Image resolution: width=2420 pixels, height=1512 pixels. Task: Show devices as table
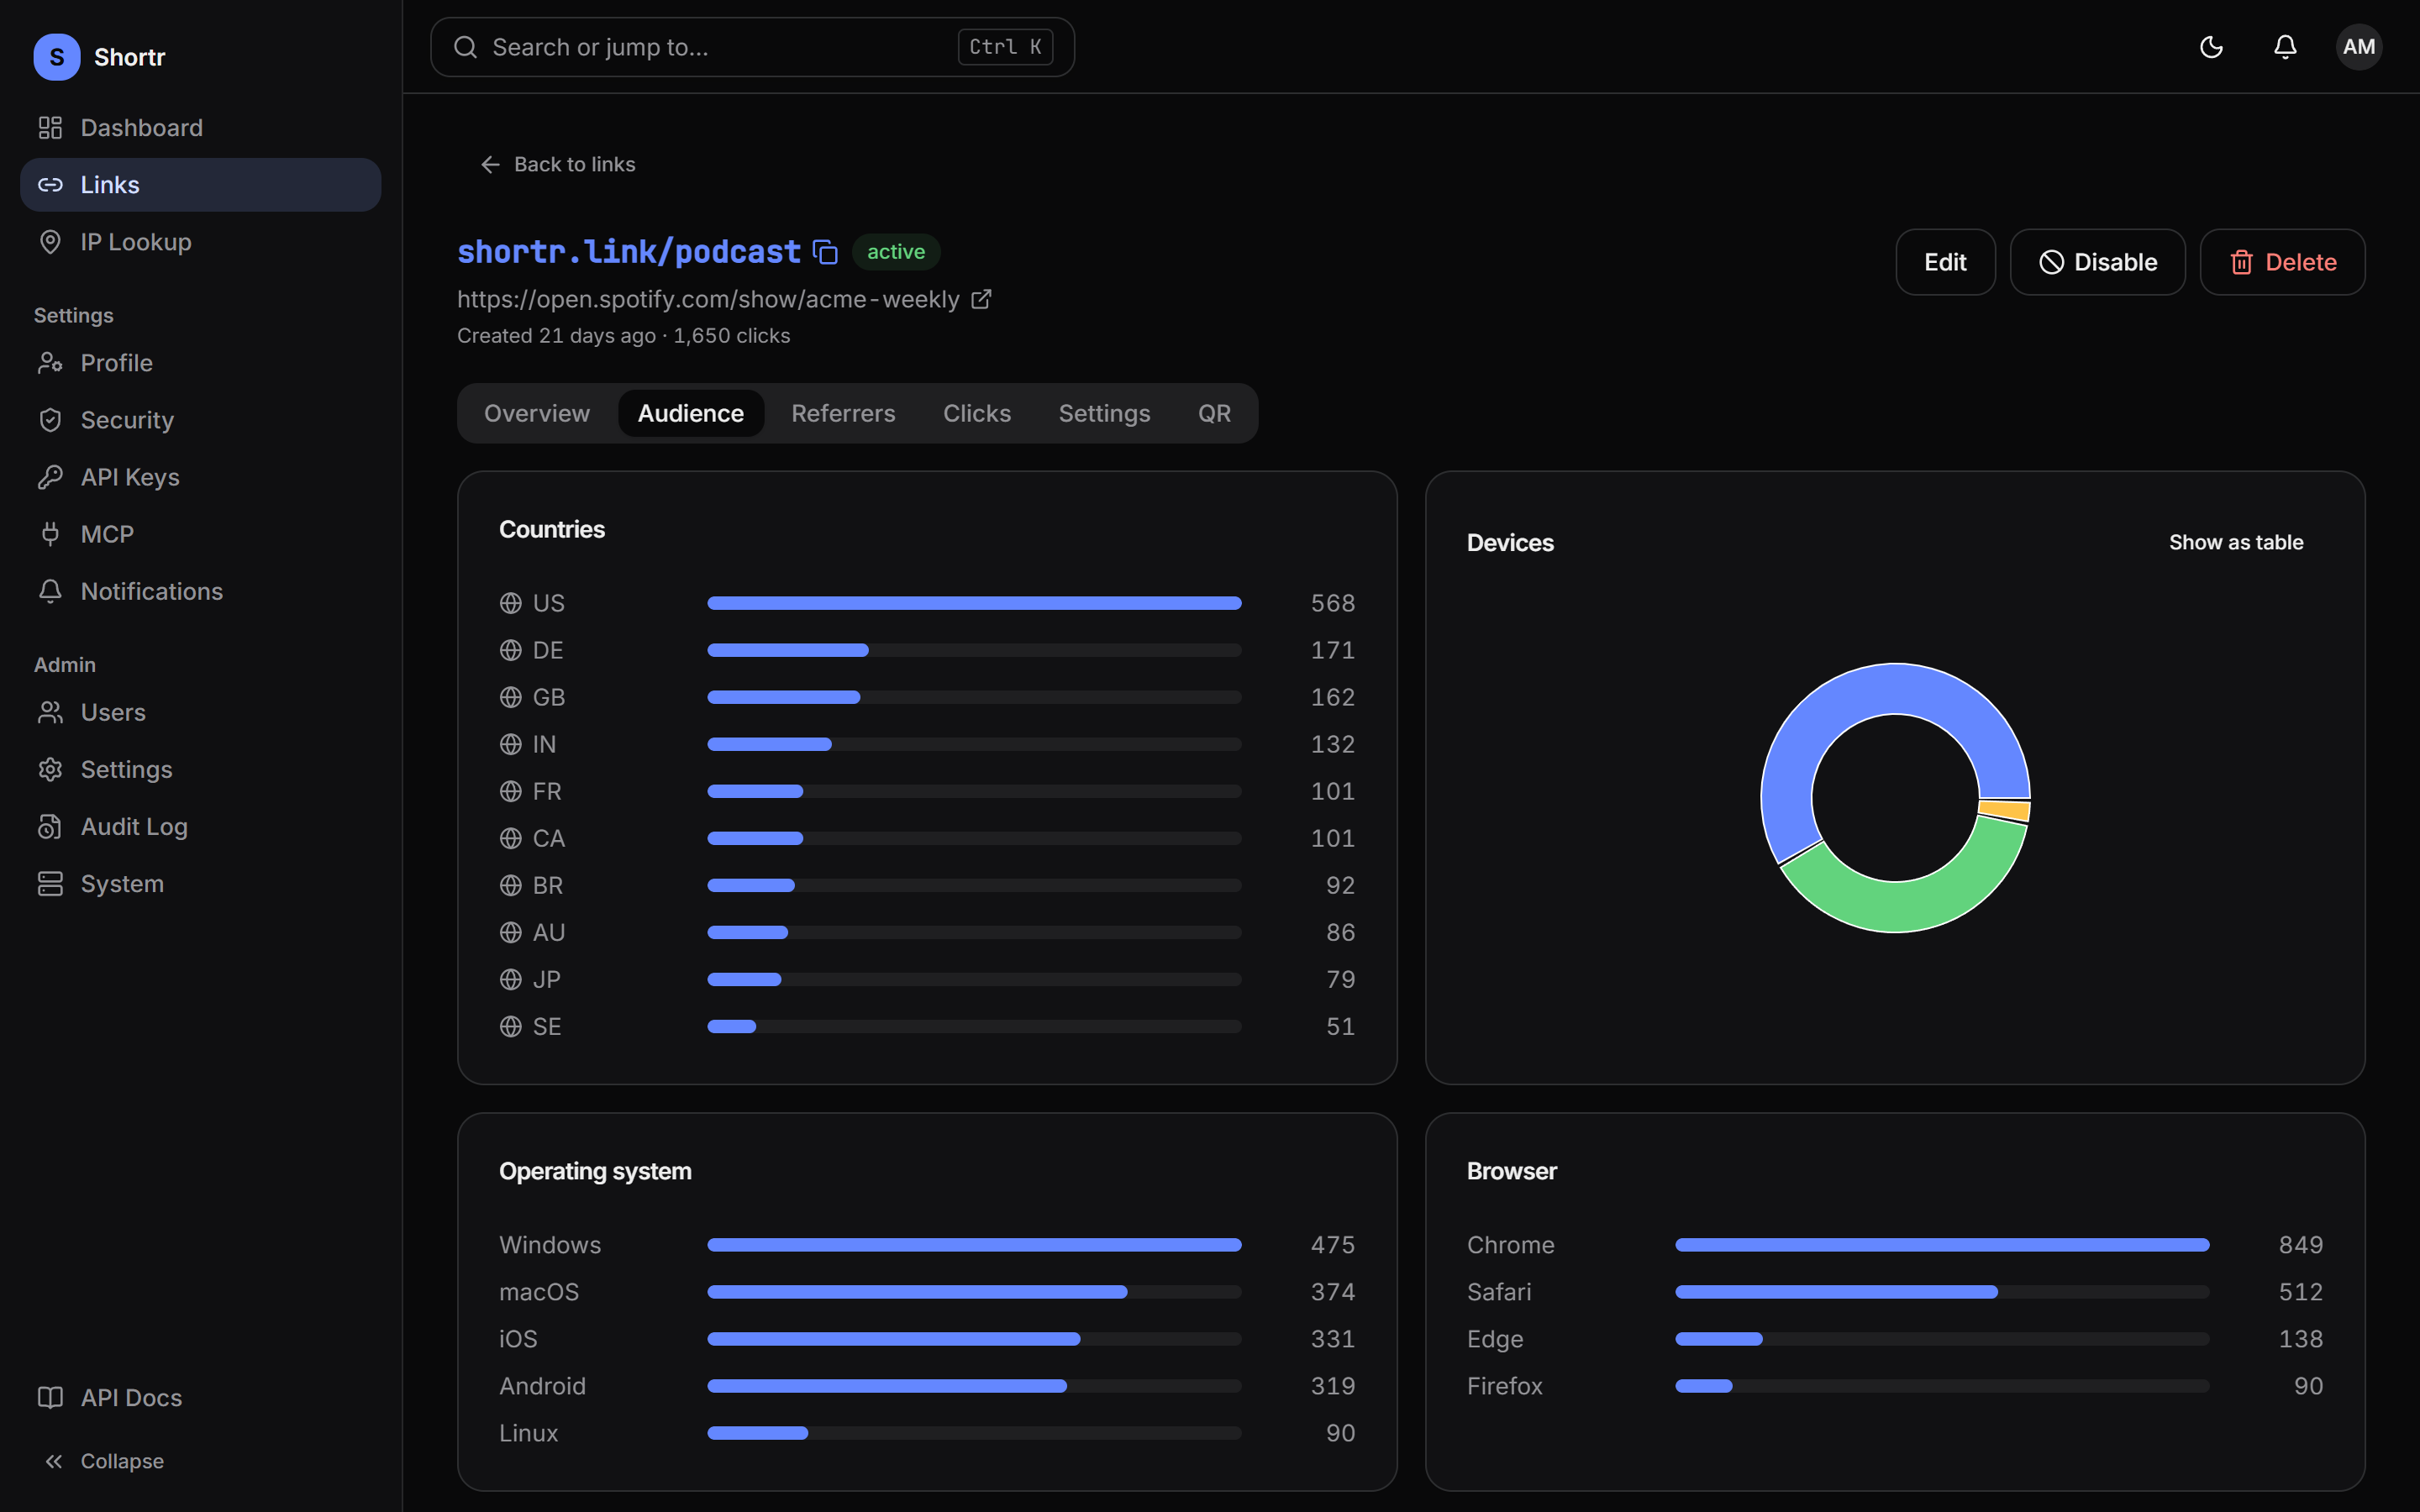tap(2236, 542)
